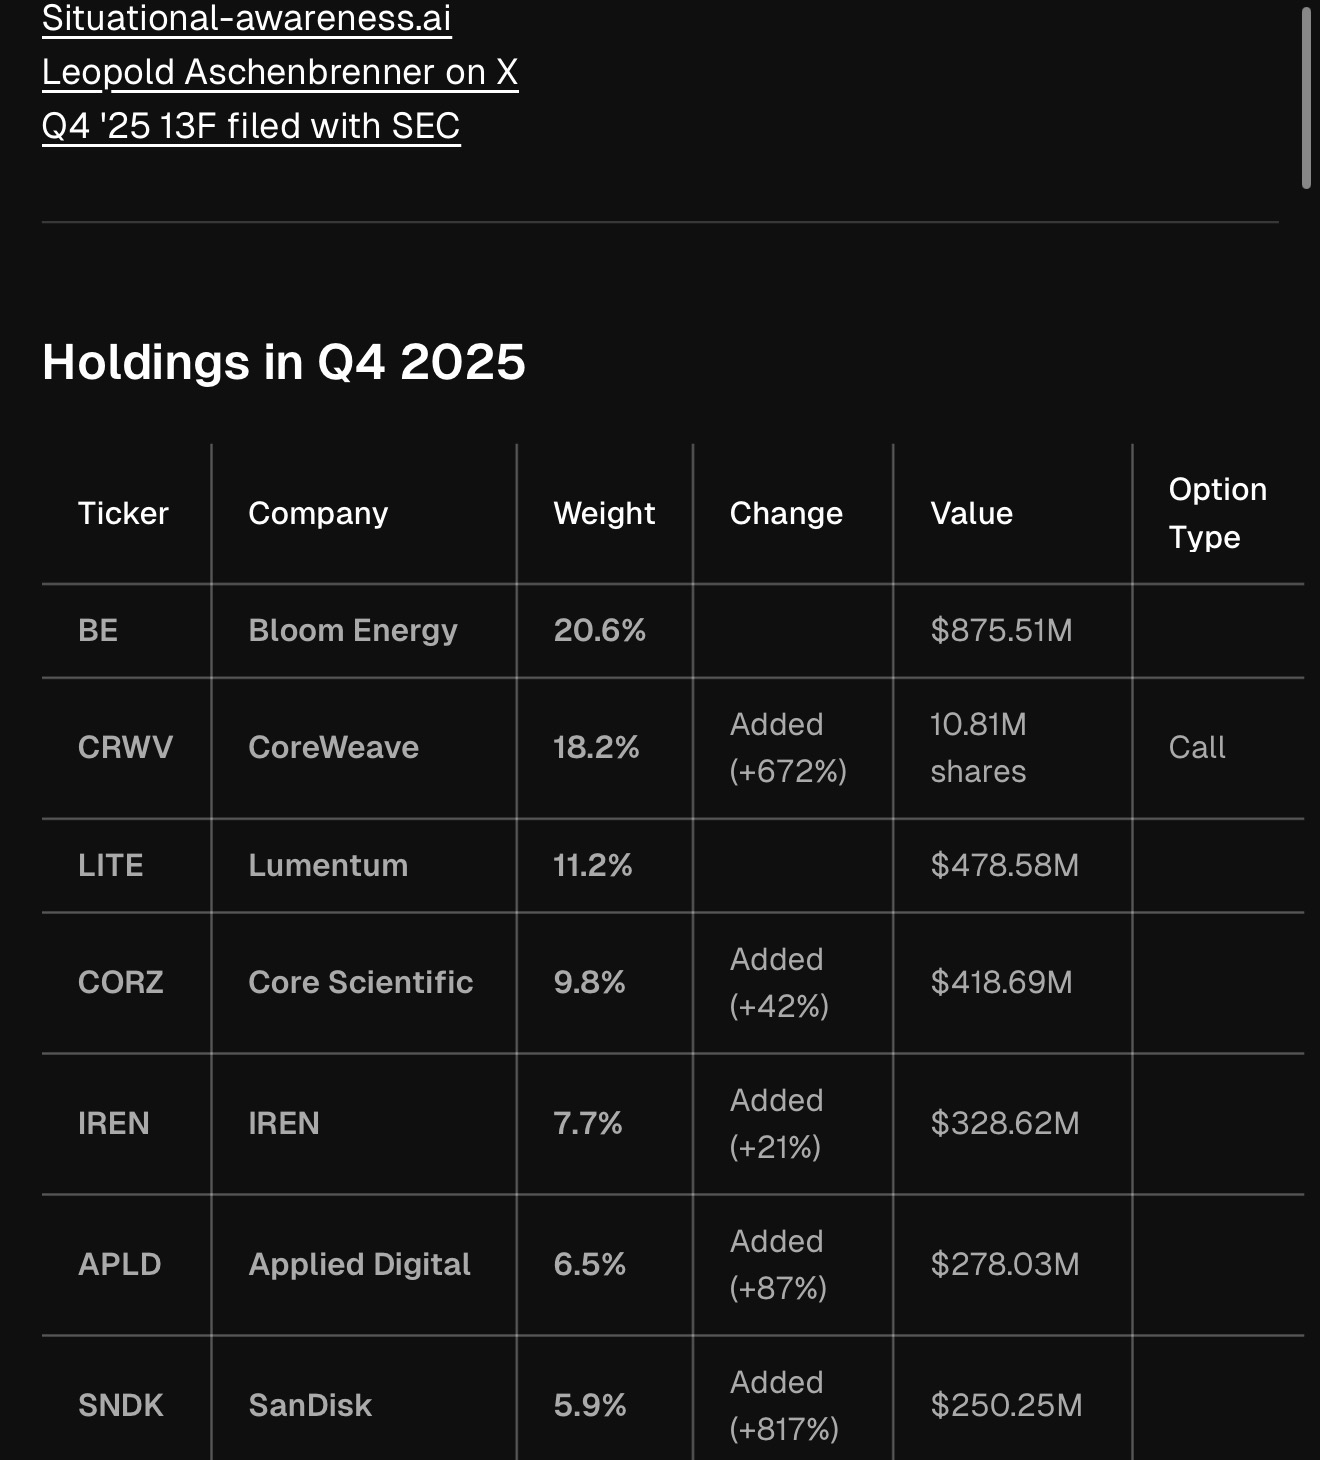1320x1460 pixels.
Task: Click the SanDisk company name
Action: click(x=310, y=1405)
